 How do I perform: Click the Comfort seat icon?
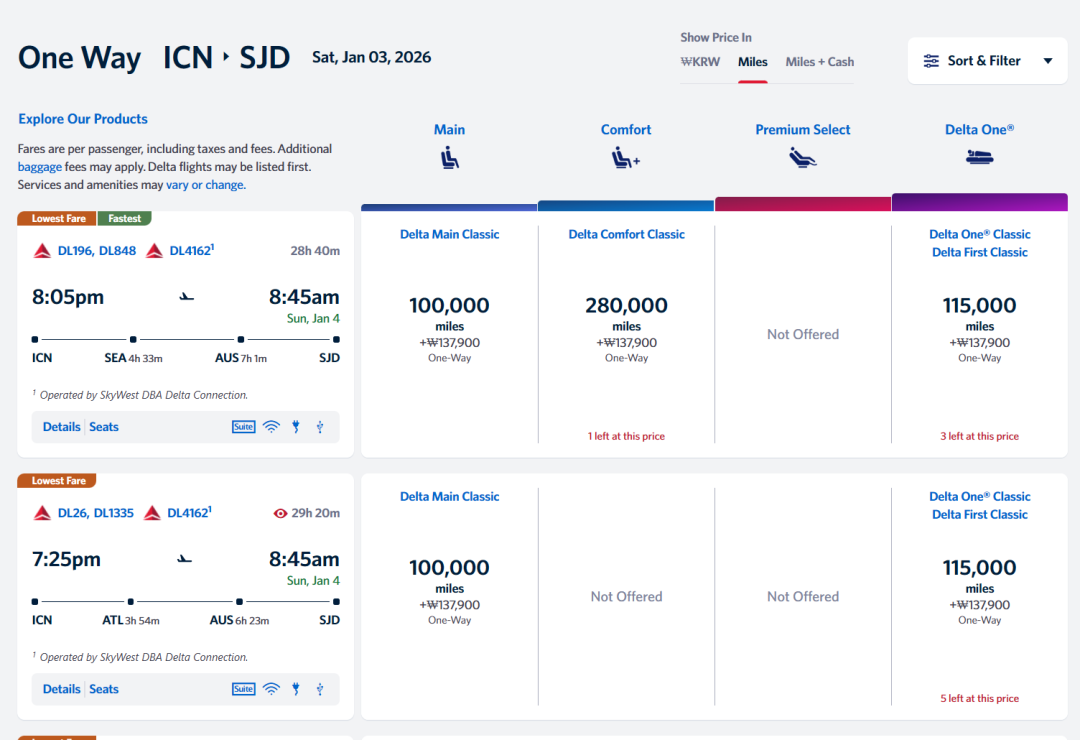click(x=626, y=158)
